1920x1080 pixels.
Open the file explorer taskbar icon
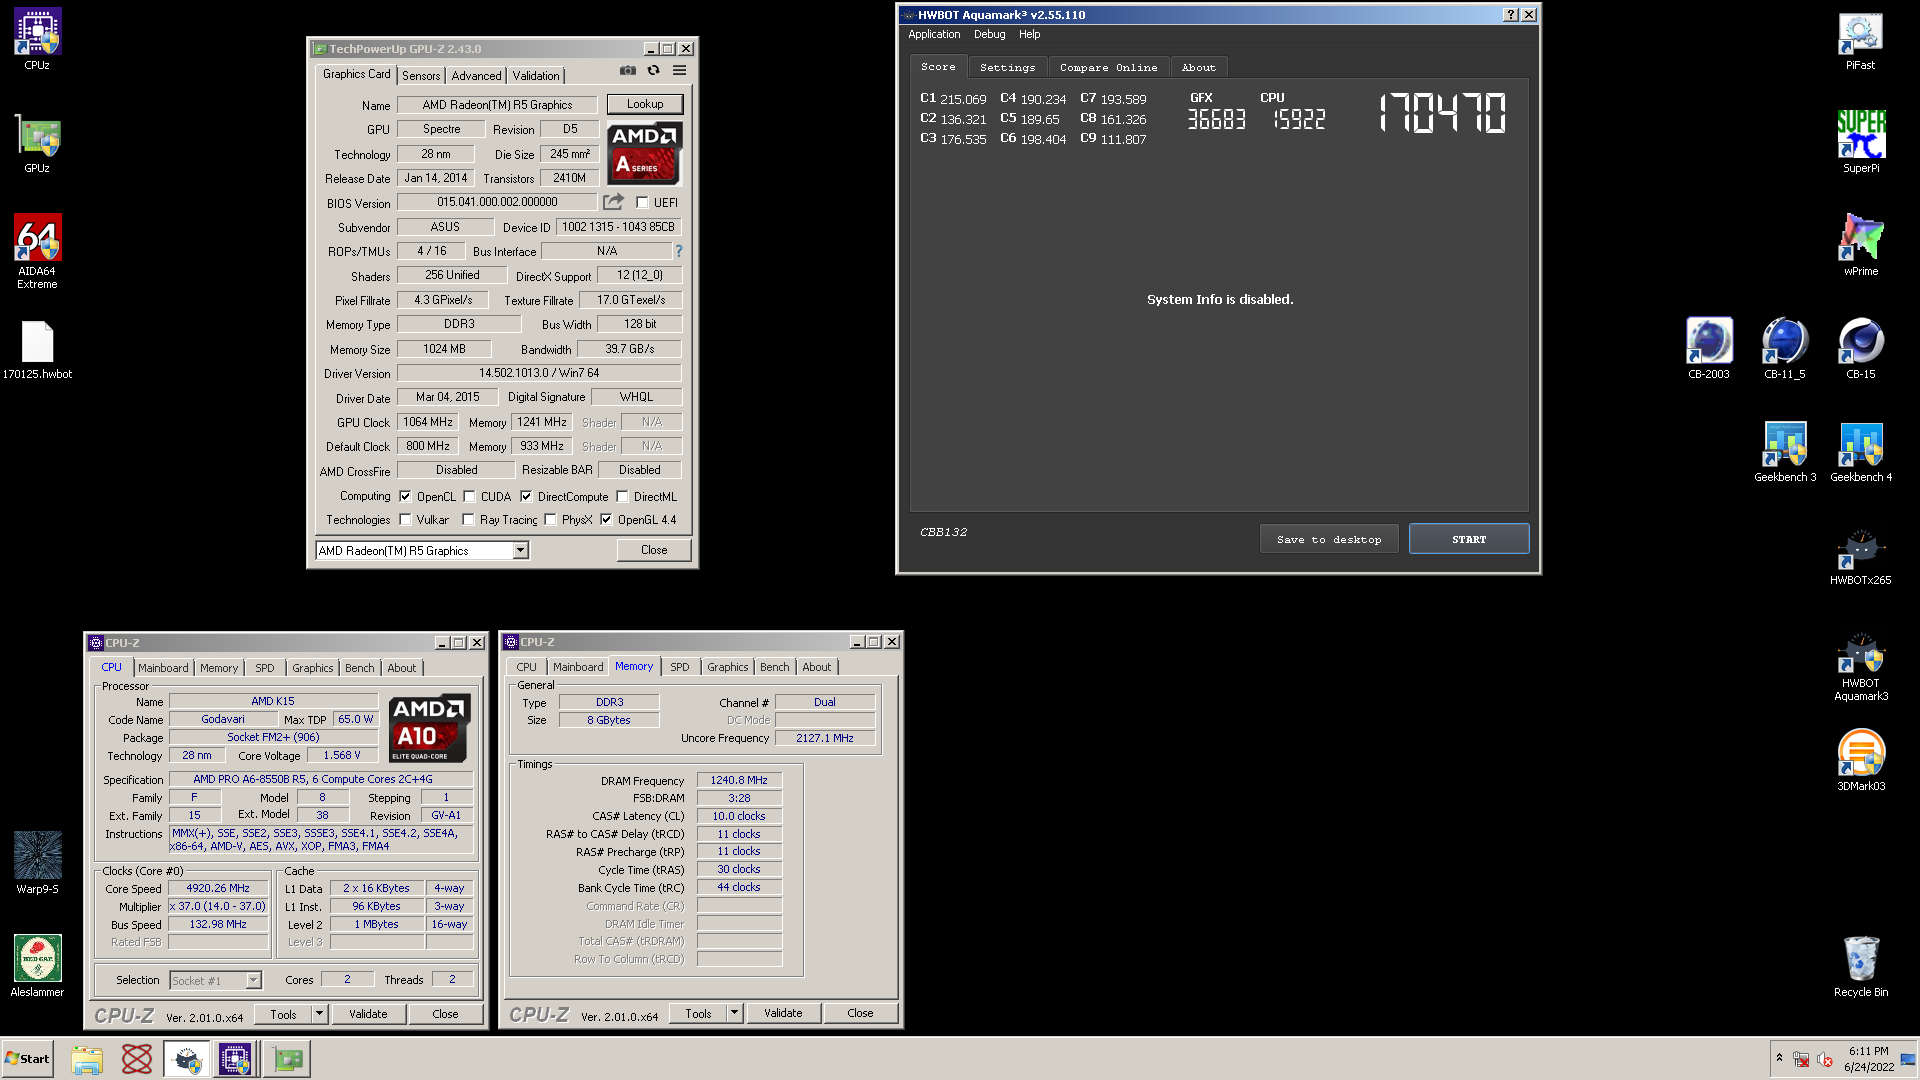pyautogui.click(x=87, y=1059)
